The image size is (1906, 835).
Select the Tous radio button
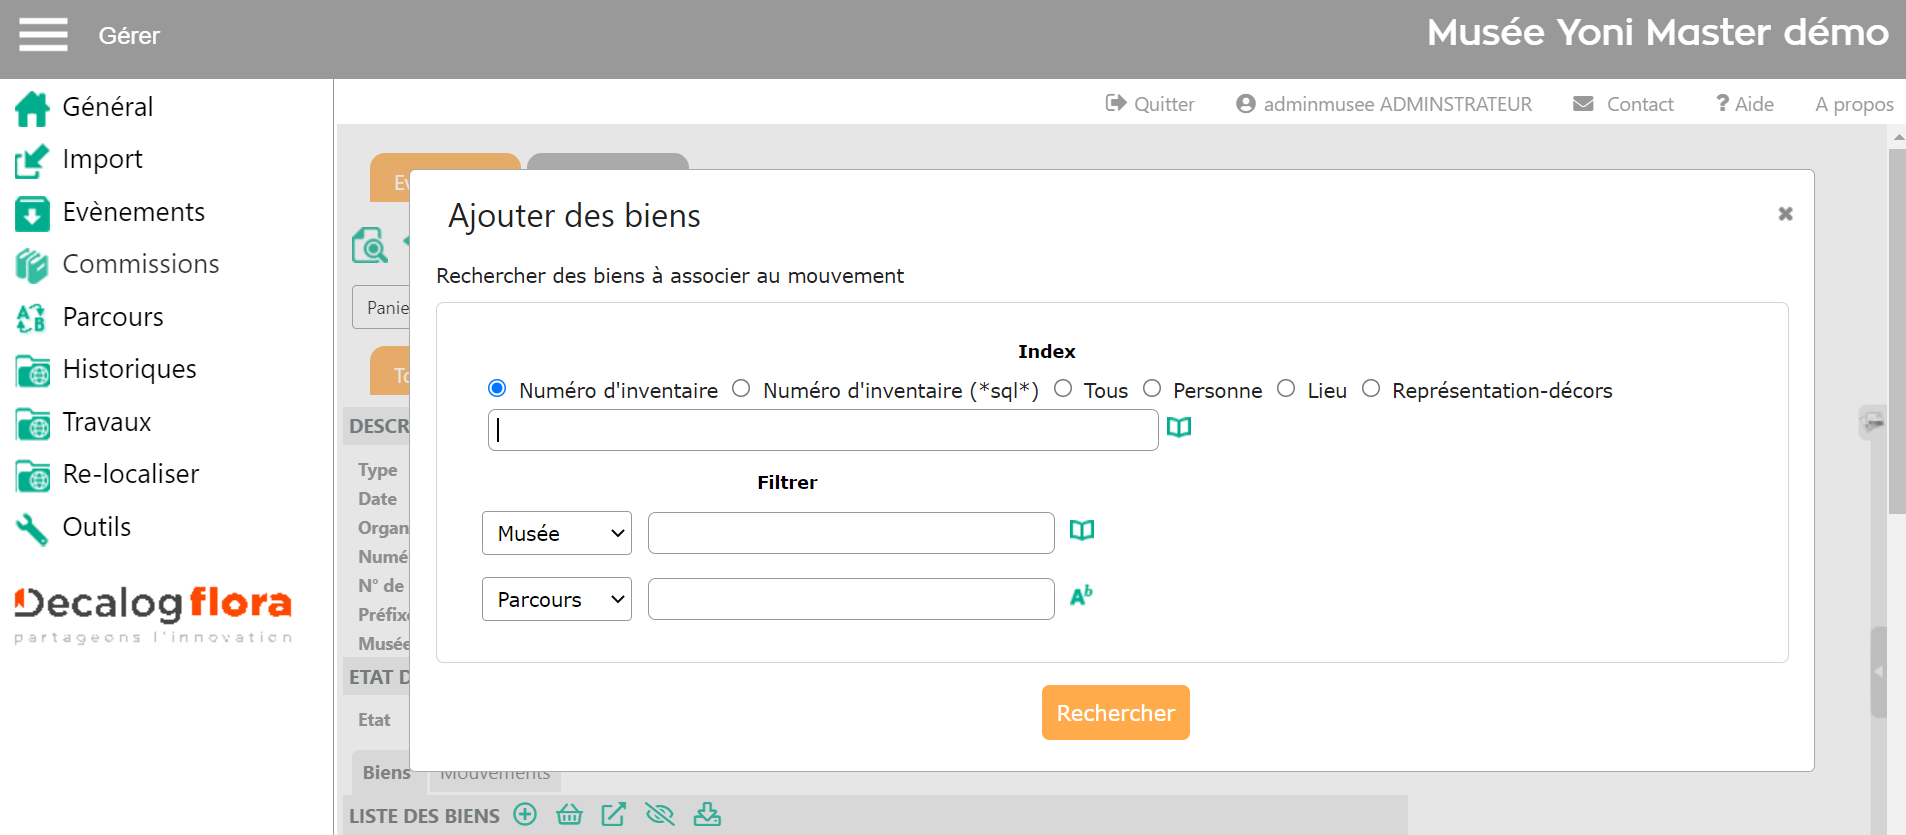point(1063,389)
